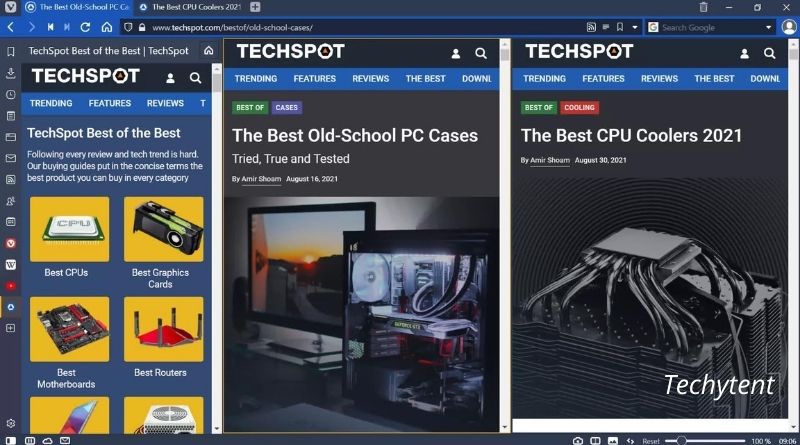This screenshot has width=800, height=445.
Task: View site info via padlock icon
Action: coord(142,28)
